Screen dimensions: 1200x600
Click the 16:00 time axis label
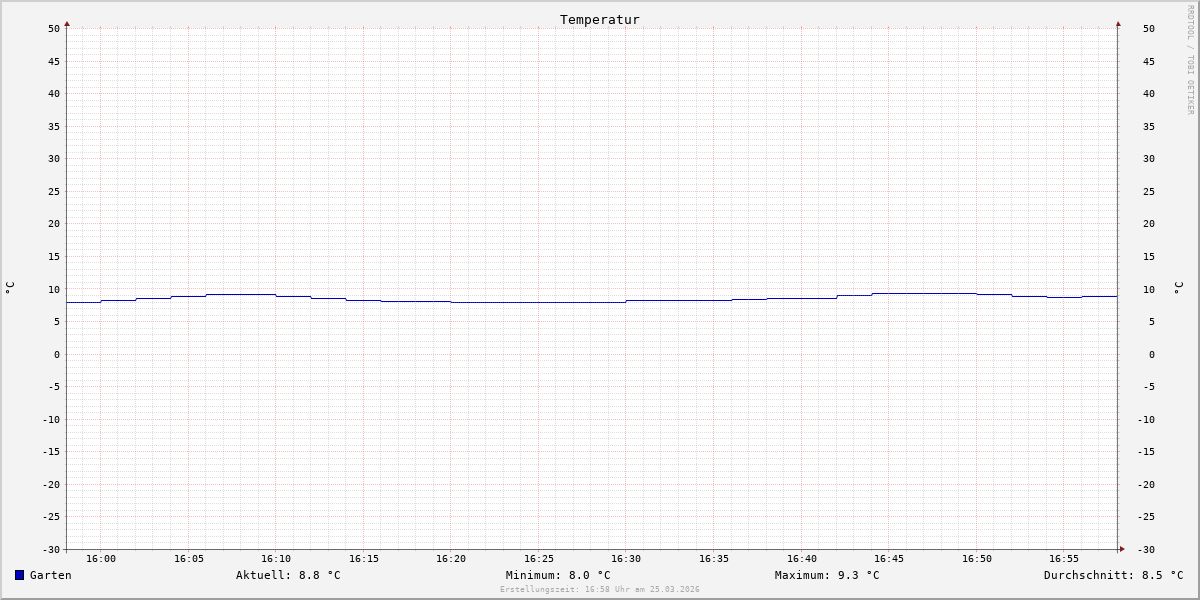tap(101, 558)
